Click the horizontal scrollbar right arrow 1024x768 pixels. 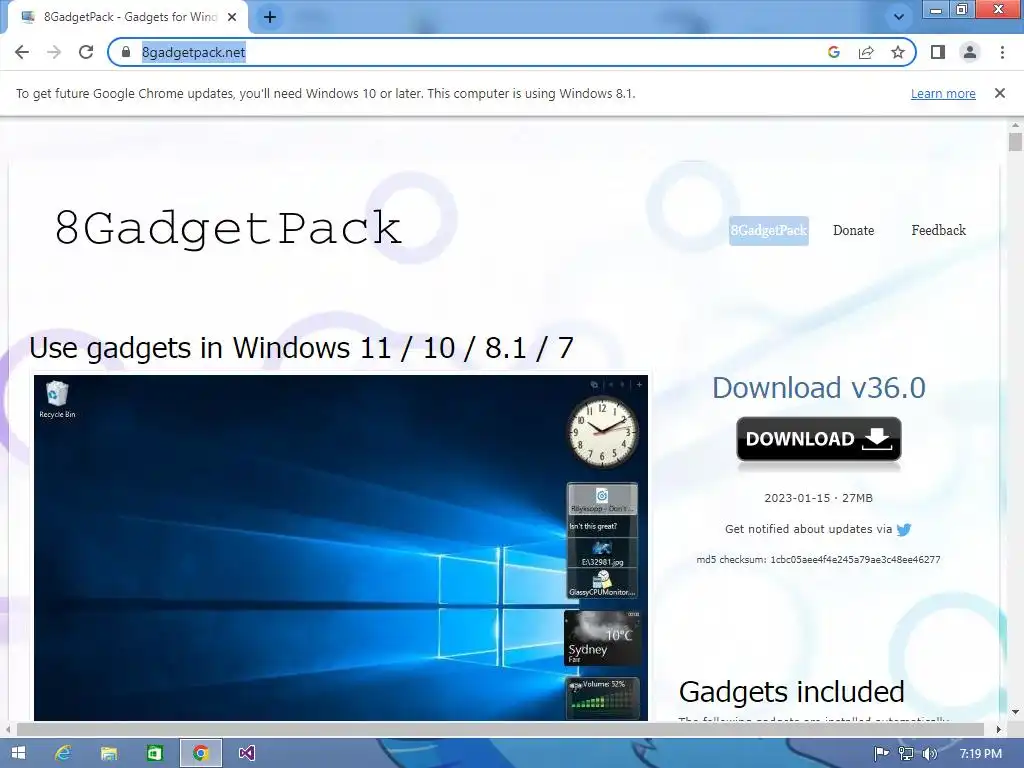point(999,729)
